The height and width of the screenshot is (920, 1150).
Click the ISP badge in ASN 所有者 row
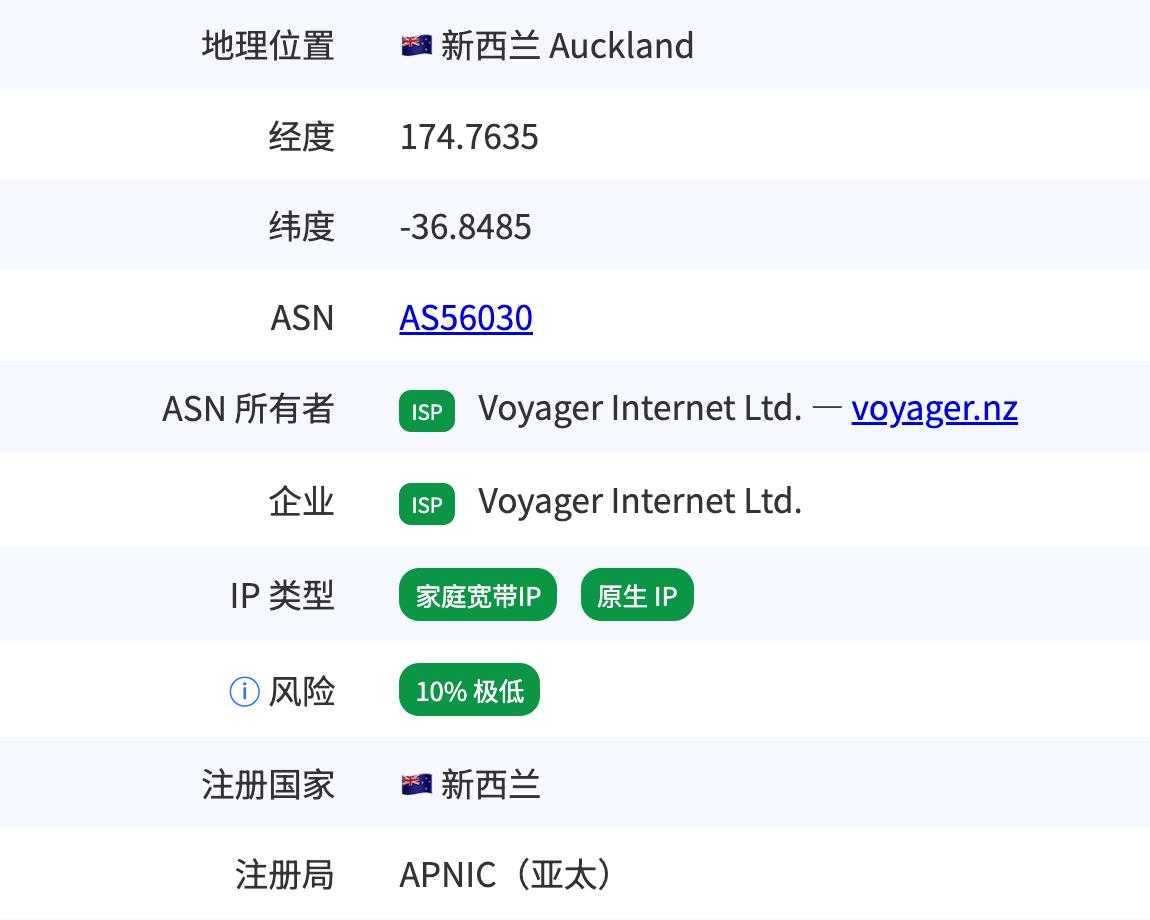click(x=427, y=412)
